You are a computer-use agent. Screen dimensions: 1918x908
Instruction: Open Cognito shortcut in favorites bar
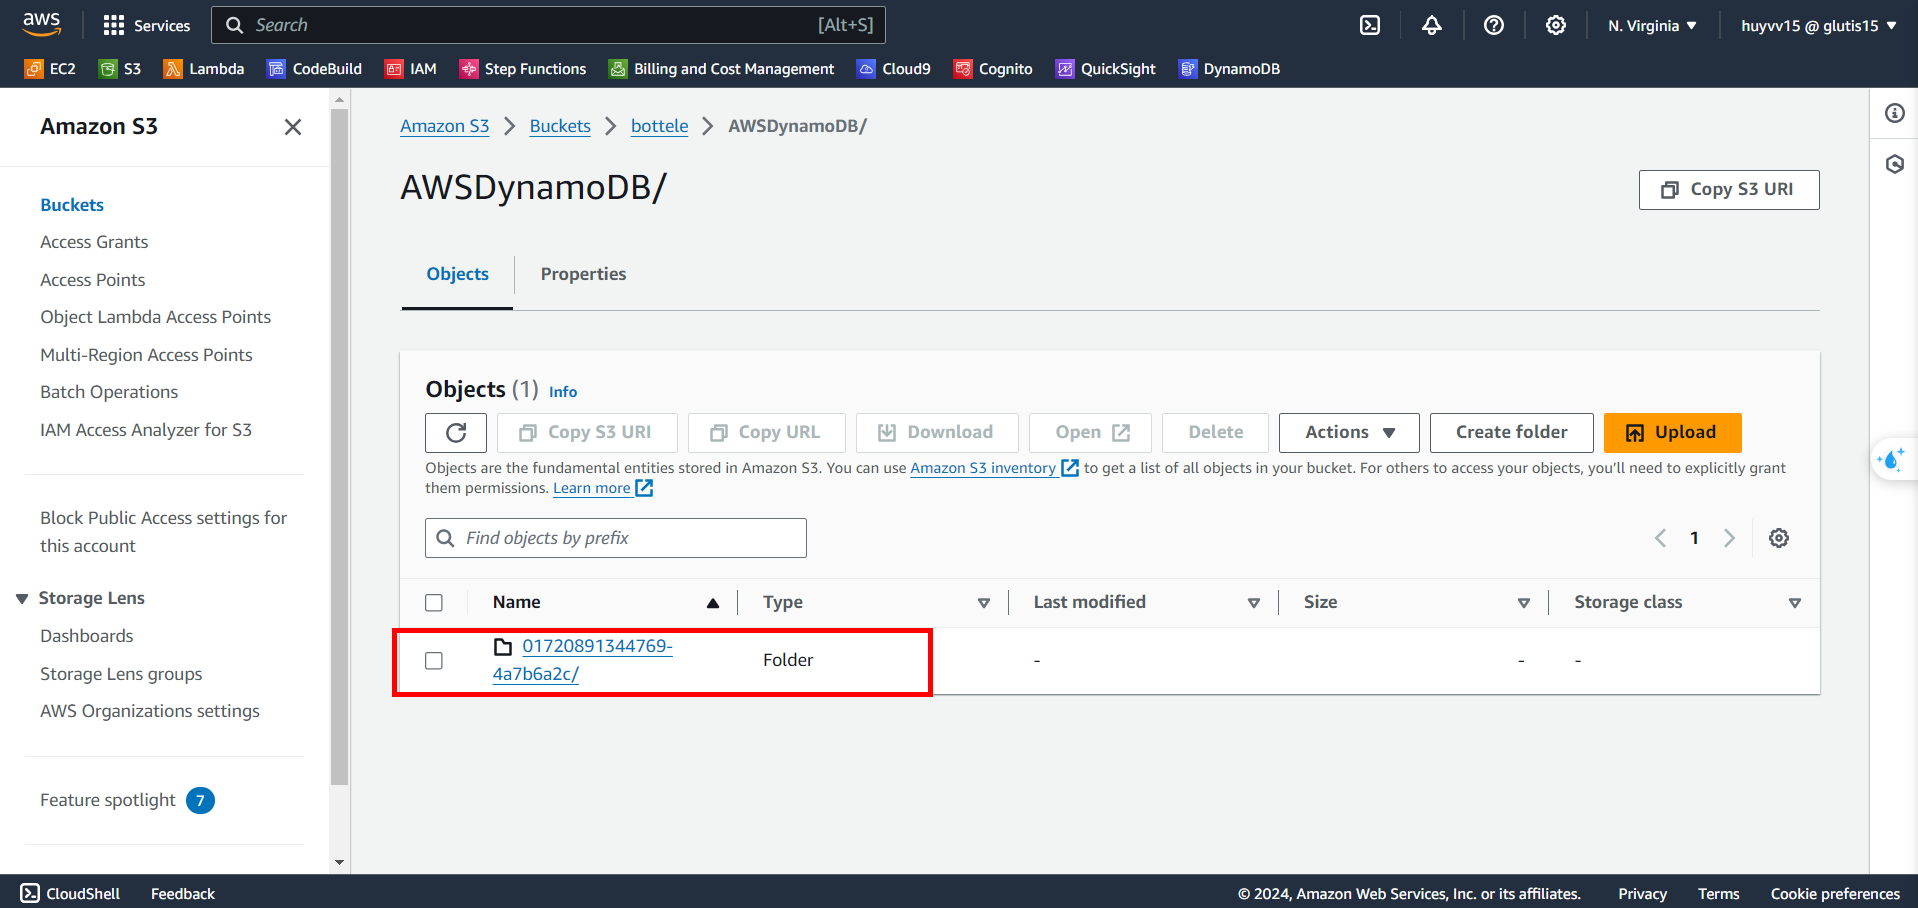point(993,69)
